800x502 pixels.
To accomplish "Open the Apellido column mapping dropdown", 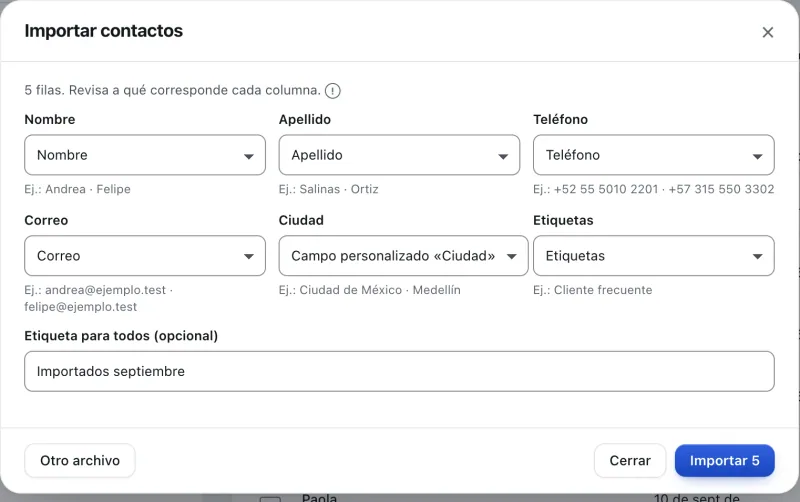I will (399, 155).
